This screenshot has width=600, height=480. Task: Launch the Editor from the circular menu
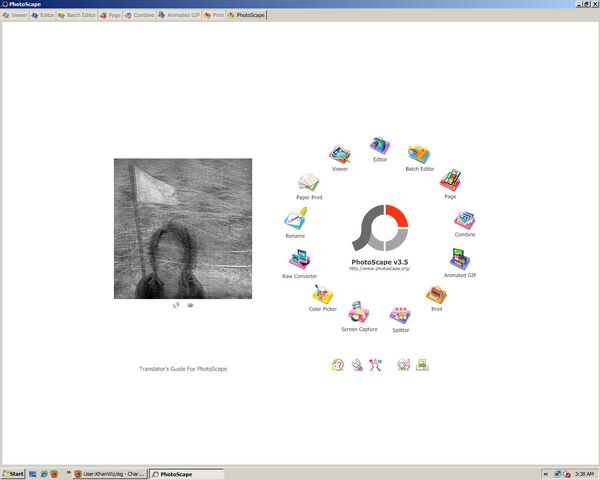pyautogui.click(x=380, y=146)
